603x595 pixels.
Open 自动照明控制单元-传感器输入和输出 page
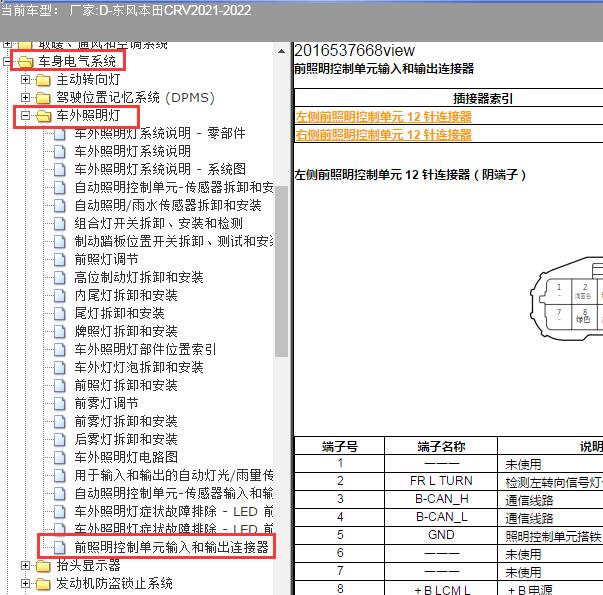pyautogui.click(x=174, y=493)
